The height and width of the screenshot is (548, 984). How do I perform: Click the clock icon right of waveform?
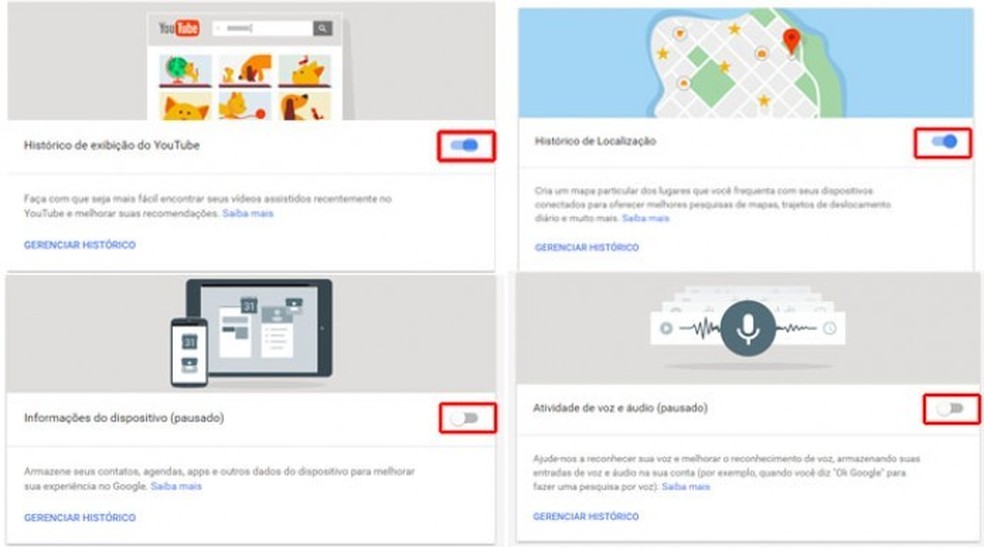click(830, 328)
